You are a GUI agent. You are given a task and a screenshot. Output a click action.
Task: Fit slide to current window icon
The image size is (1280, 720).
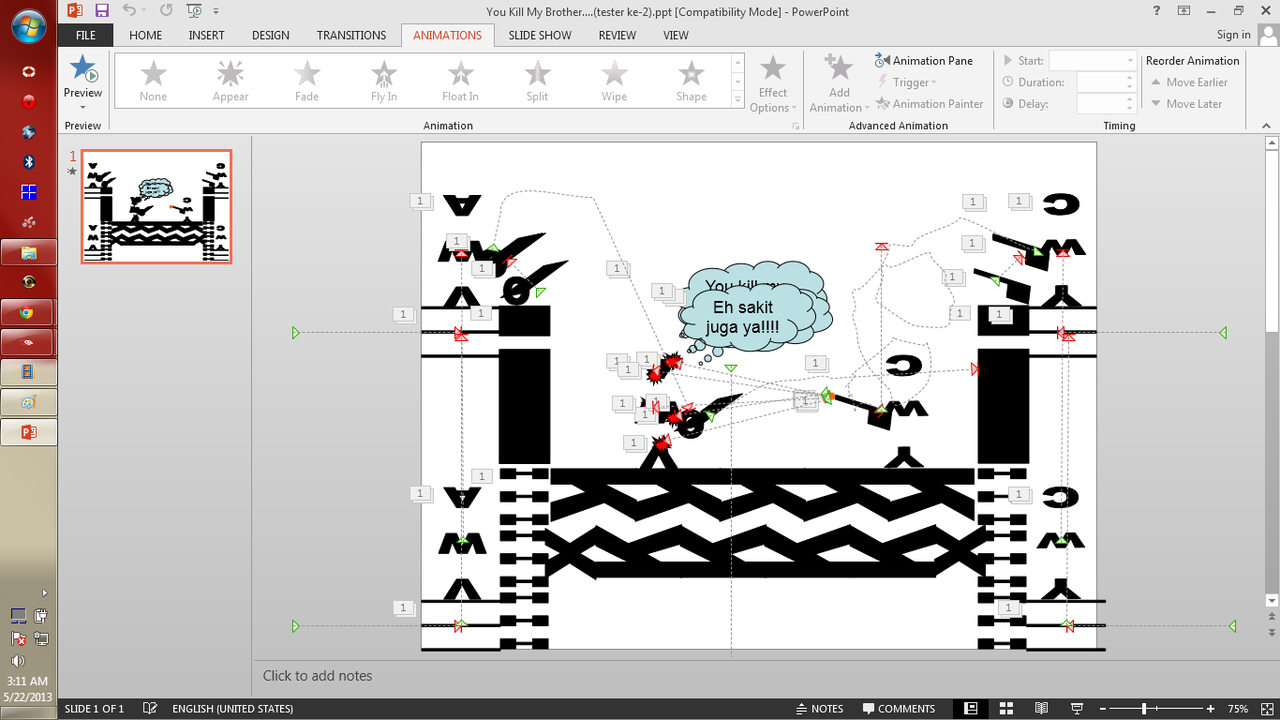[x=1266, y=709]
